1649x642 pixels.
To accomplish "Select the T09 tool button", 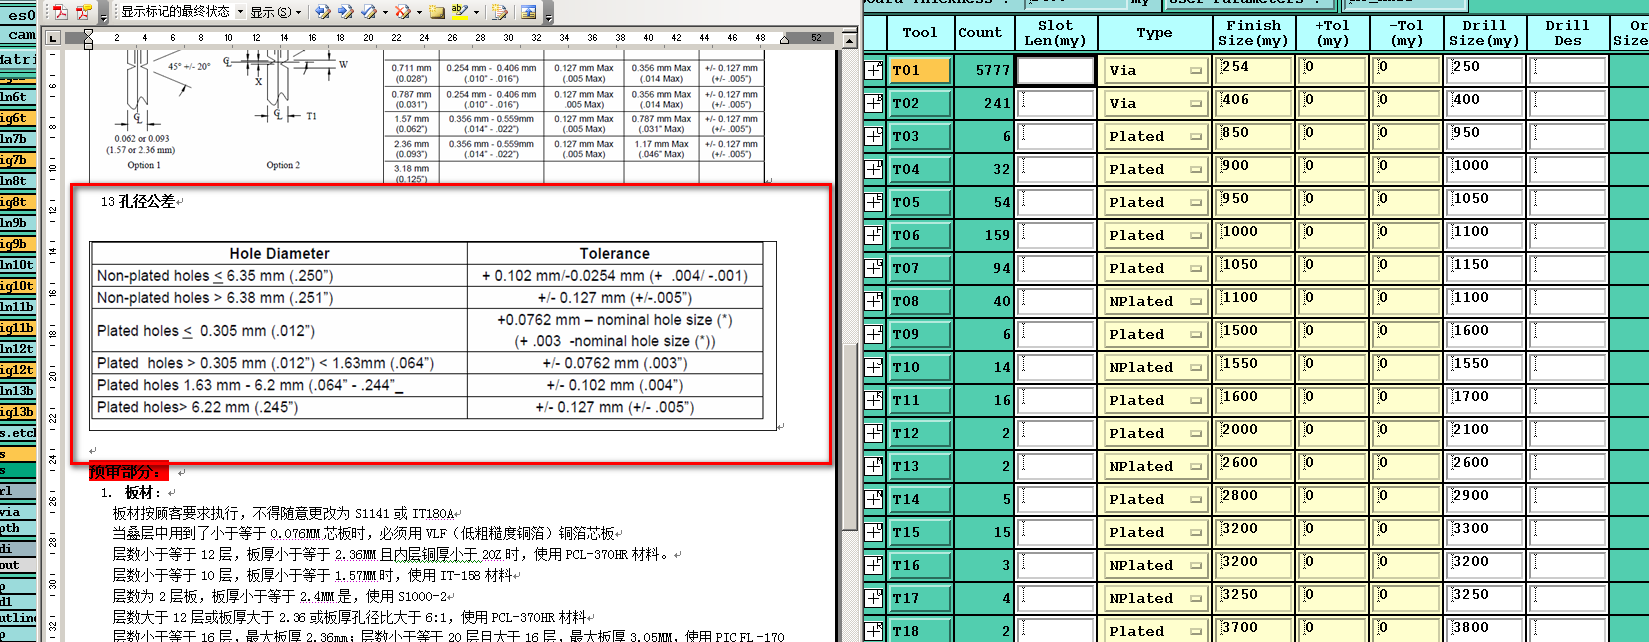I will 919,334.
